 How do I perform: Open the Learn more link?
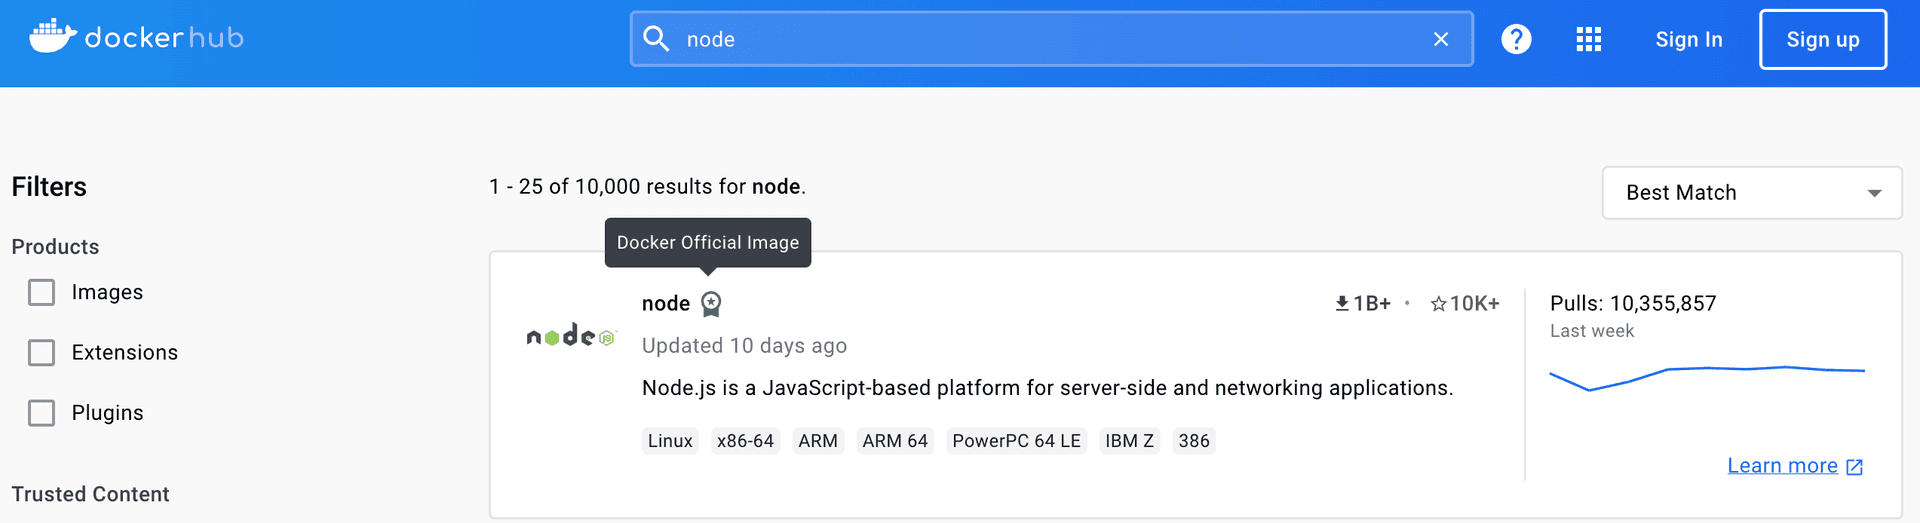[x=1783, y=466]
